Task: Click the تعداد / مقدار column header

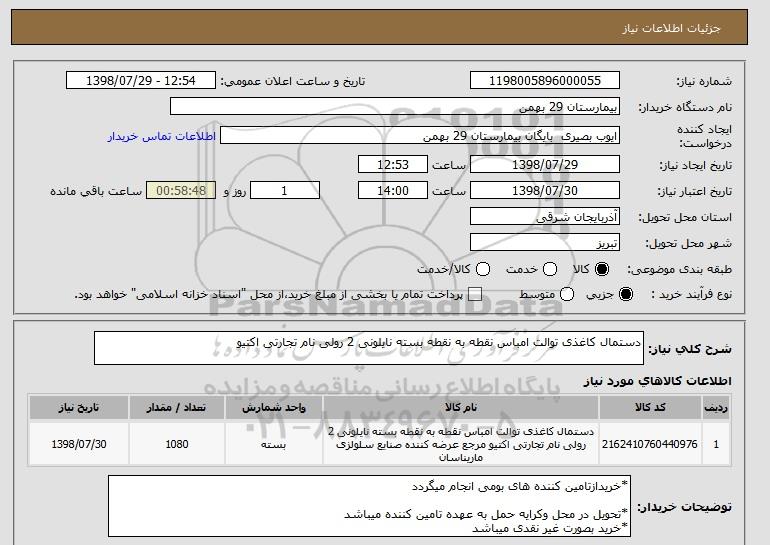Action: pyautogui.click(x=177, y=408)
